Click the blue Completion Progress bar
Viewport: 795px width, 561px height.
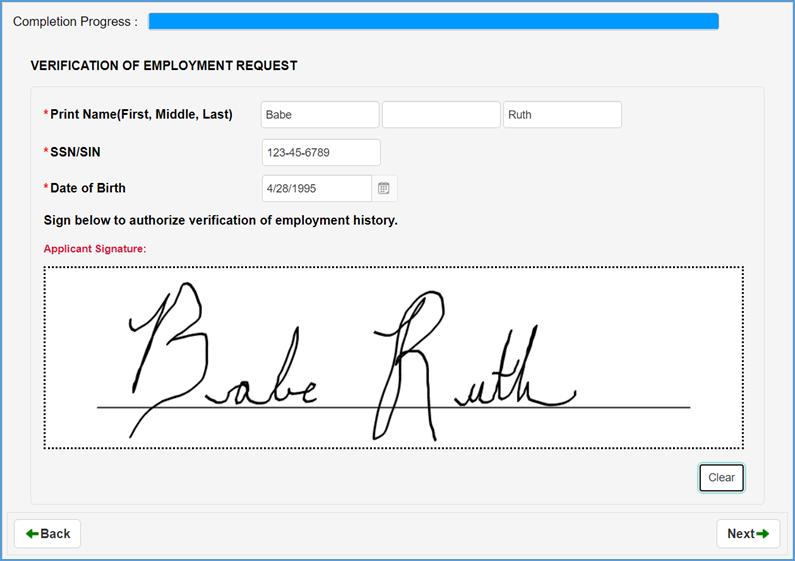(433, 22)
